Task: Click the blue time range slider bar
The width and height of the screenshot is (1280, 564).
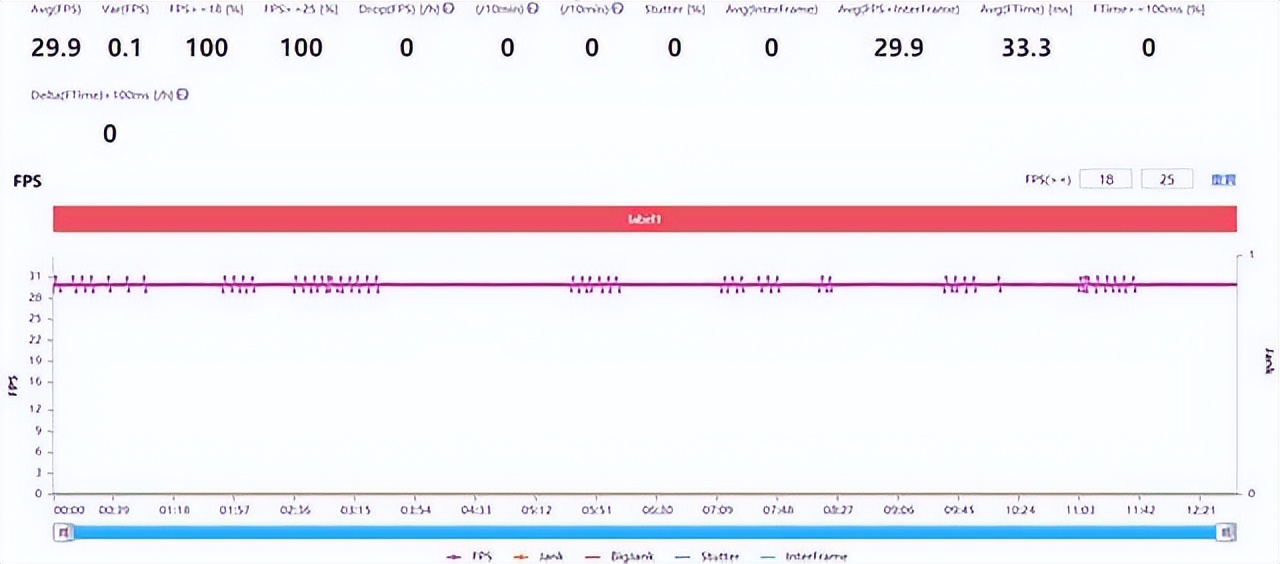Action: tap(645, 533)
